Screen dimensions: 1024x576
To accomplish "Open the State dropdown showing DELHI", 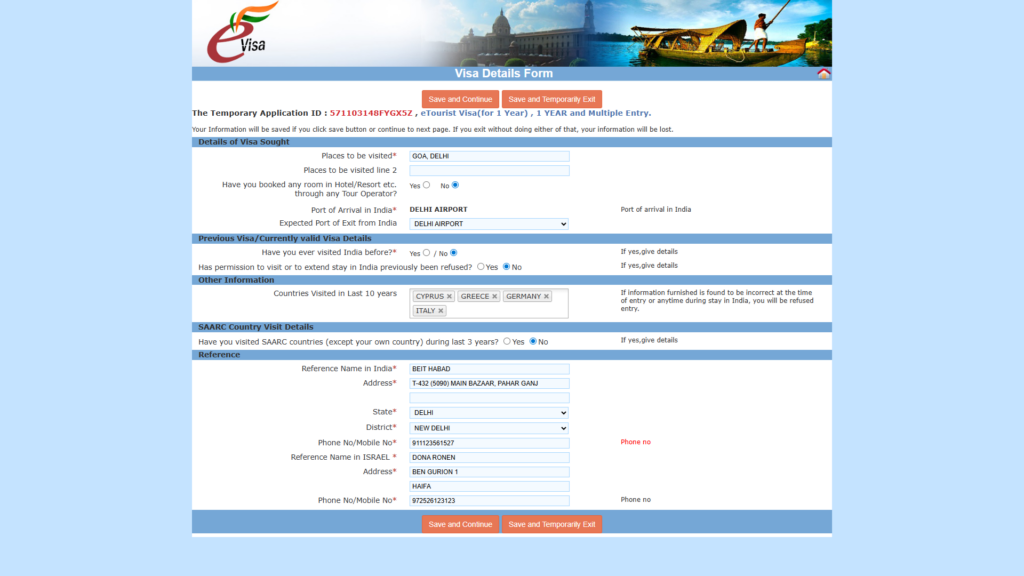I will [x=489, y=413].
